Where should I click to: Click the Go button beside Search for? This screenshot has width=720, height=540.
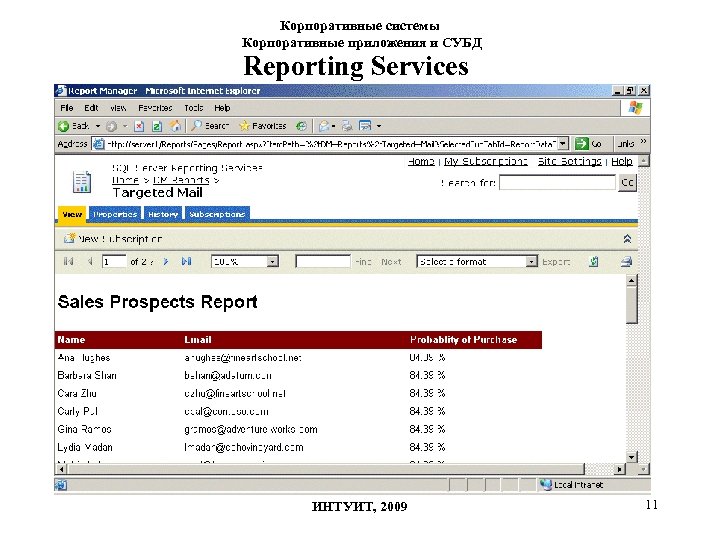click(627, 182)
